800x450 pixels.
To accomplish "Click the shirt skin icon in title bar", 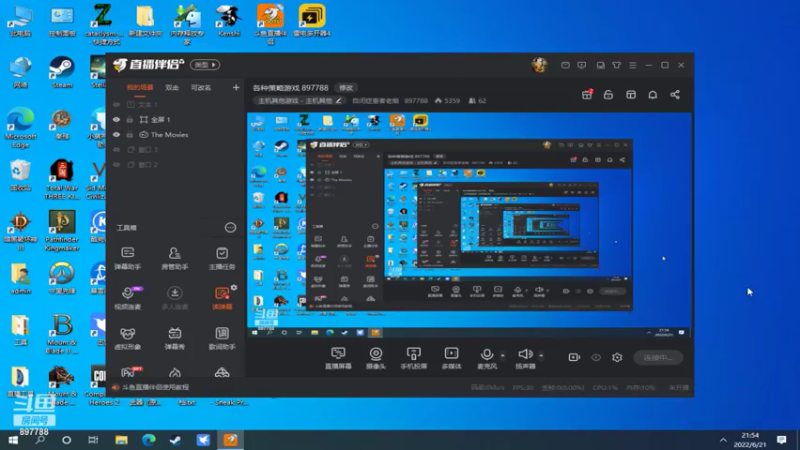I will point(617,65).
